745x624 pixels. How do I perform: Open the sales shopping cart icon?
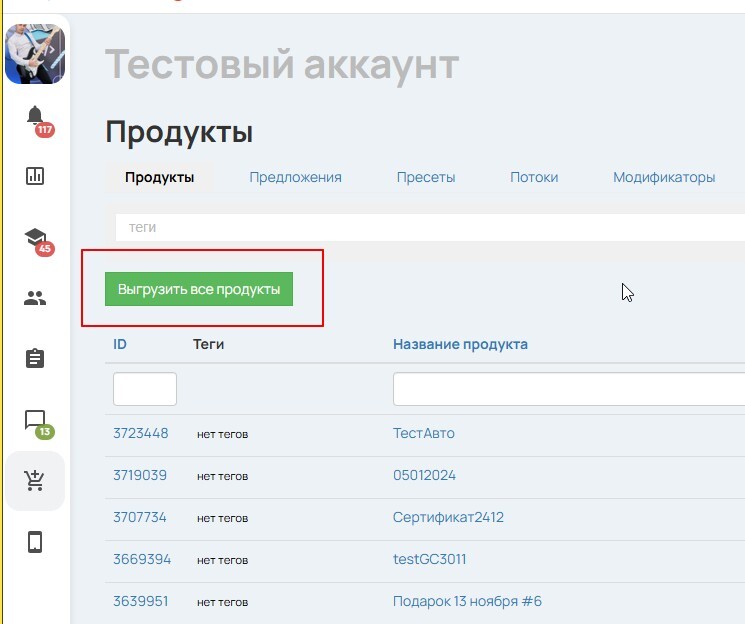(35, 481)
